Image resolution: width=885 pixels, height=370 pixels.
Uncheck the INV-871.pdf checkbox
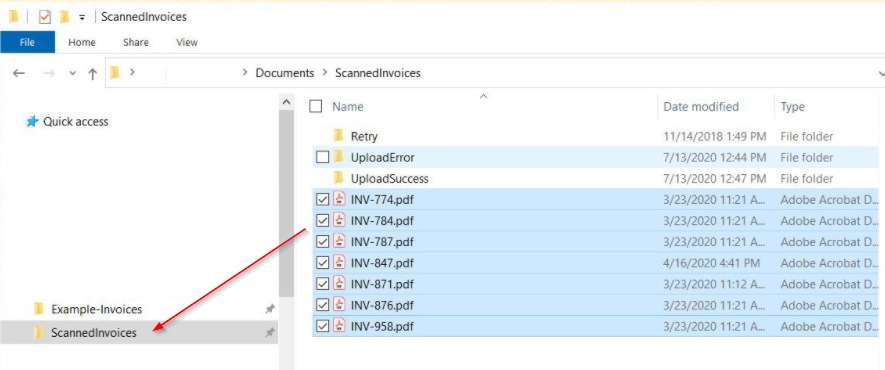[322, 284]
